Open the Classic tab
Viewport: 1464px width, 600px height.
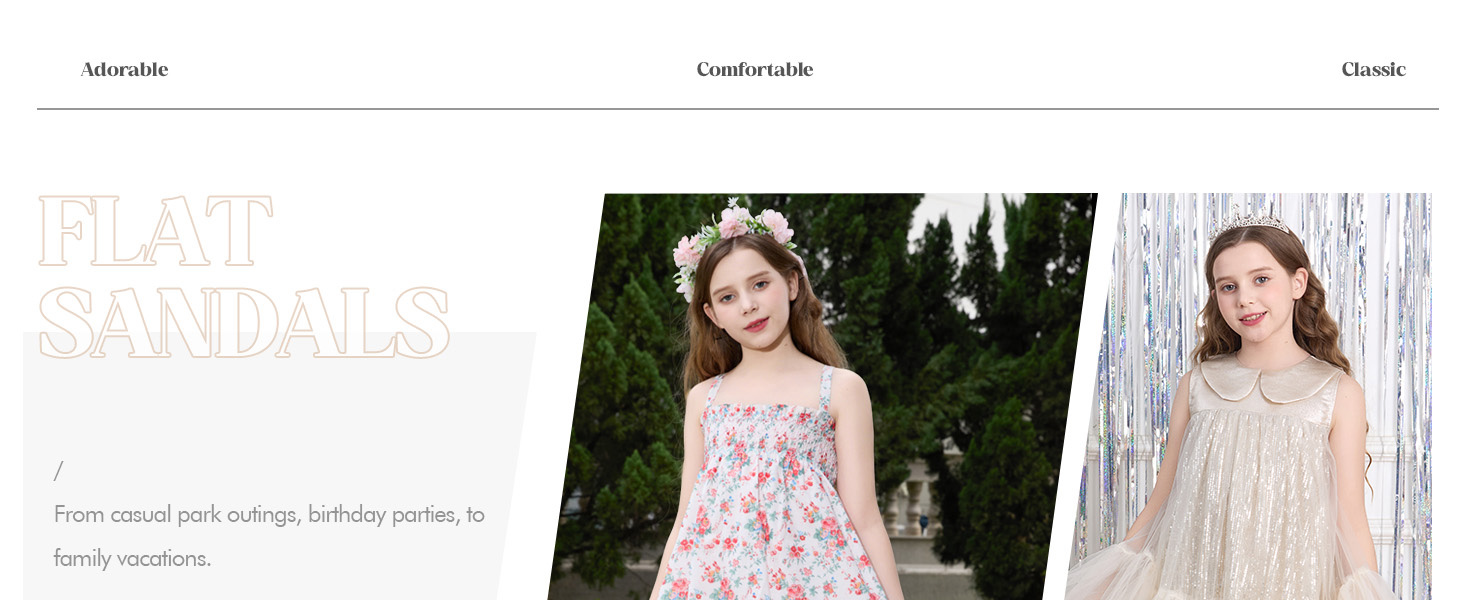1373,70
